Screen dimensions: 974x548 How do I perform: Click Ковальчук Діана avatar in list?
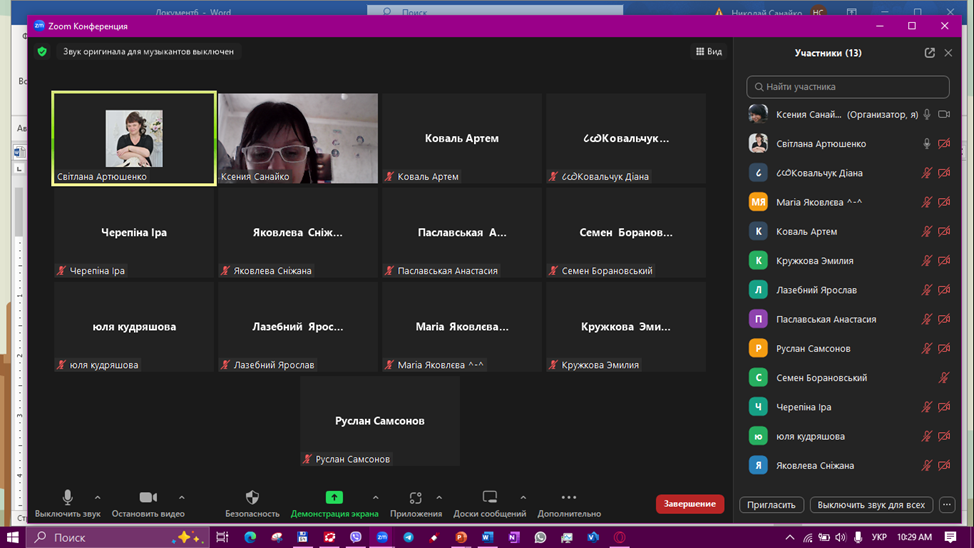[x=758, y=173]
